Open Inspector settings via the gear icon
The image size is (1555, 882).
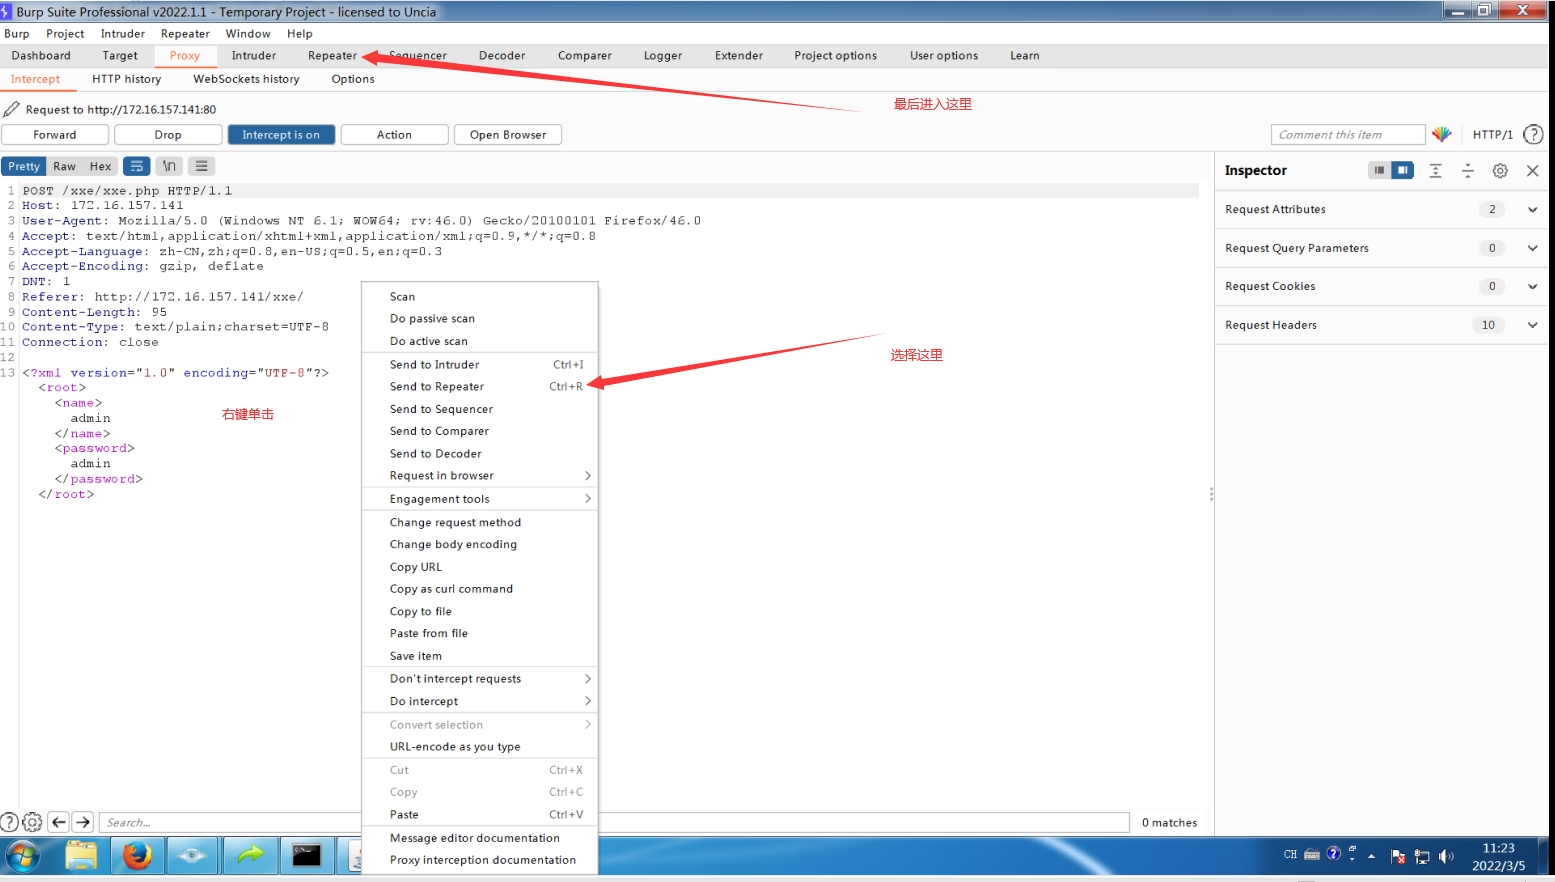coord(1500,170)
